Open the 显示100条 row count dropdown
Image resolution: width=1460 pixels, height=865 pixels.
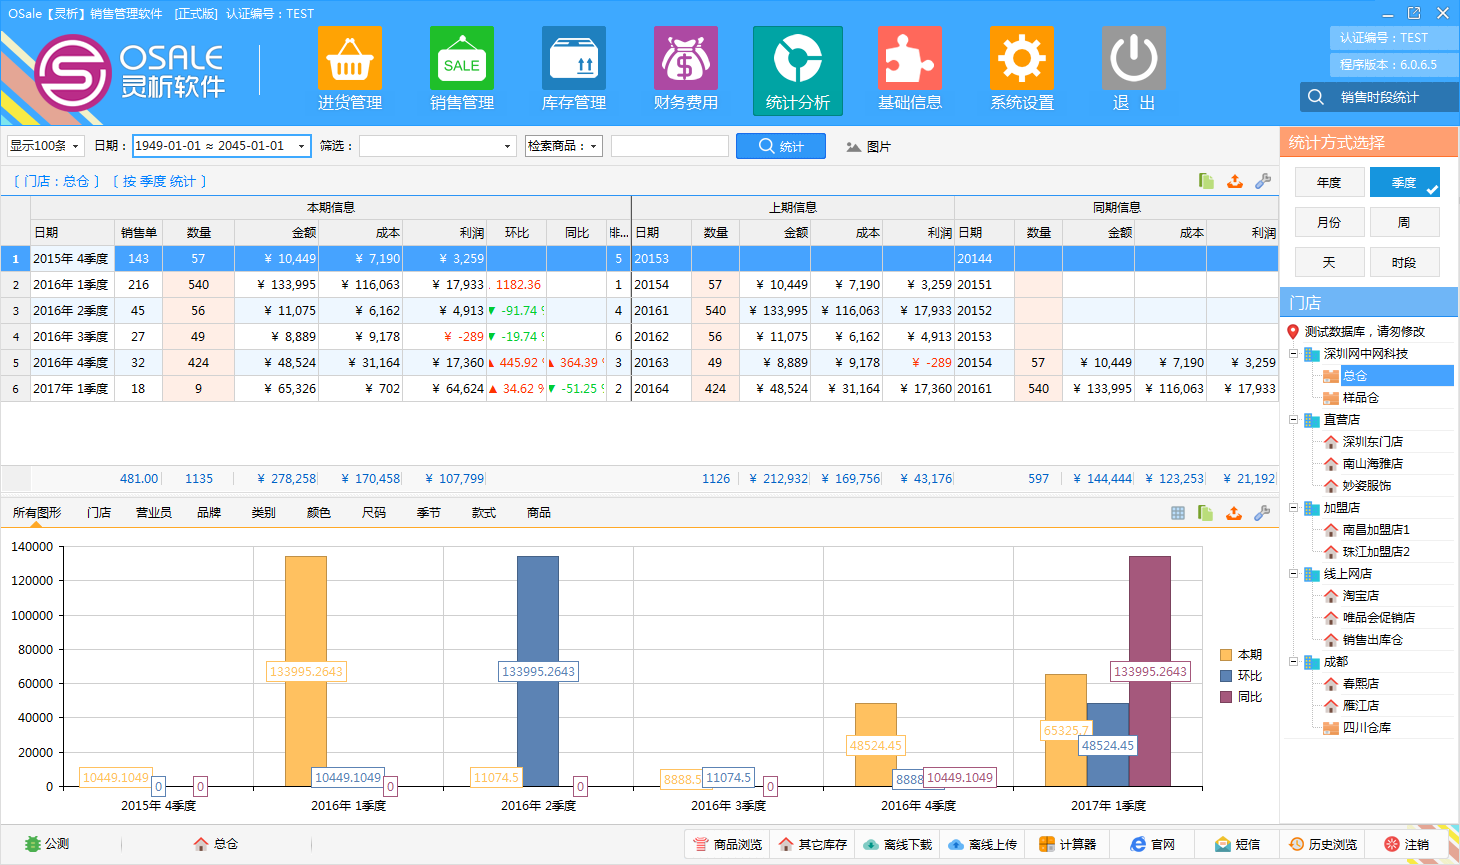click(x=46, y=146)
